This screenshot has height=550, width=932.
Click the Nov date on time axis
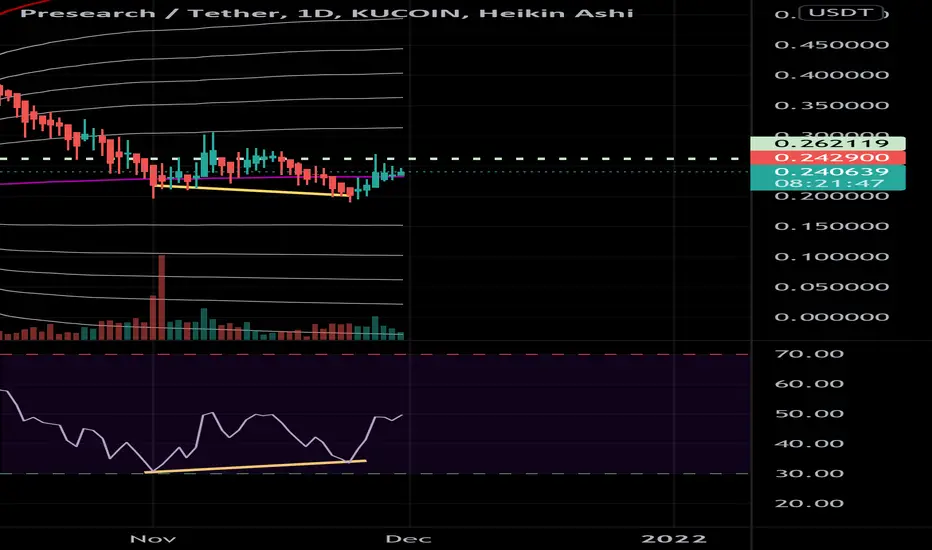(153, 539)
